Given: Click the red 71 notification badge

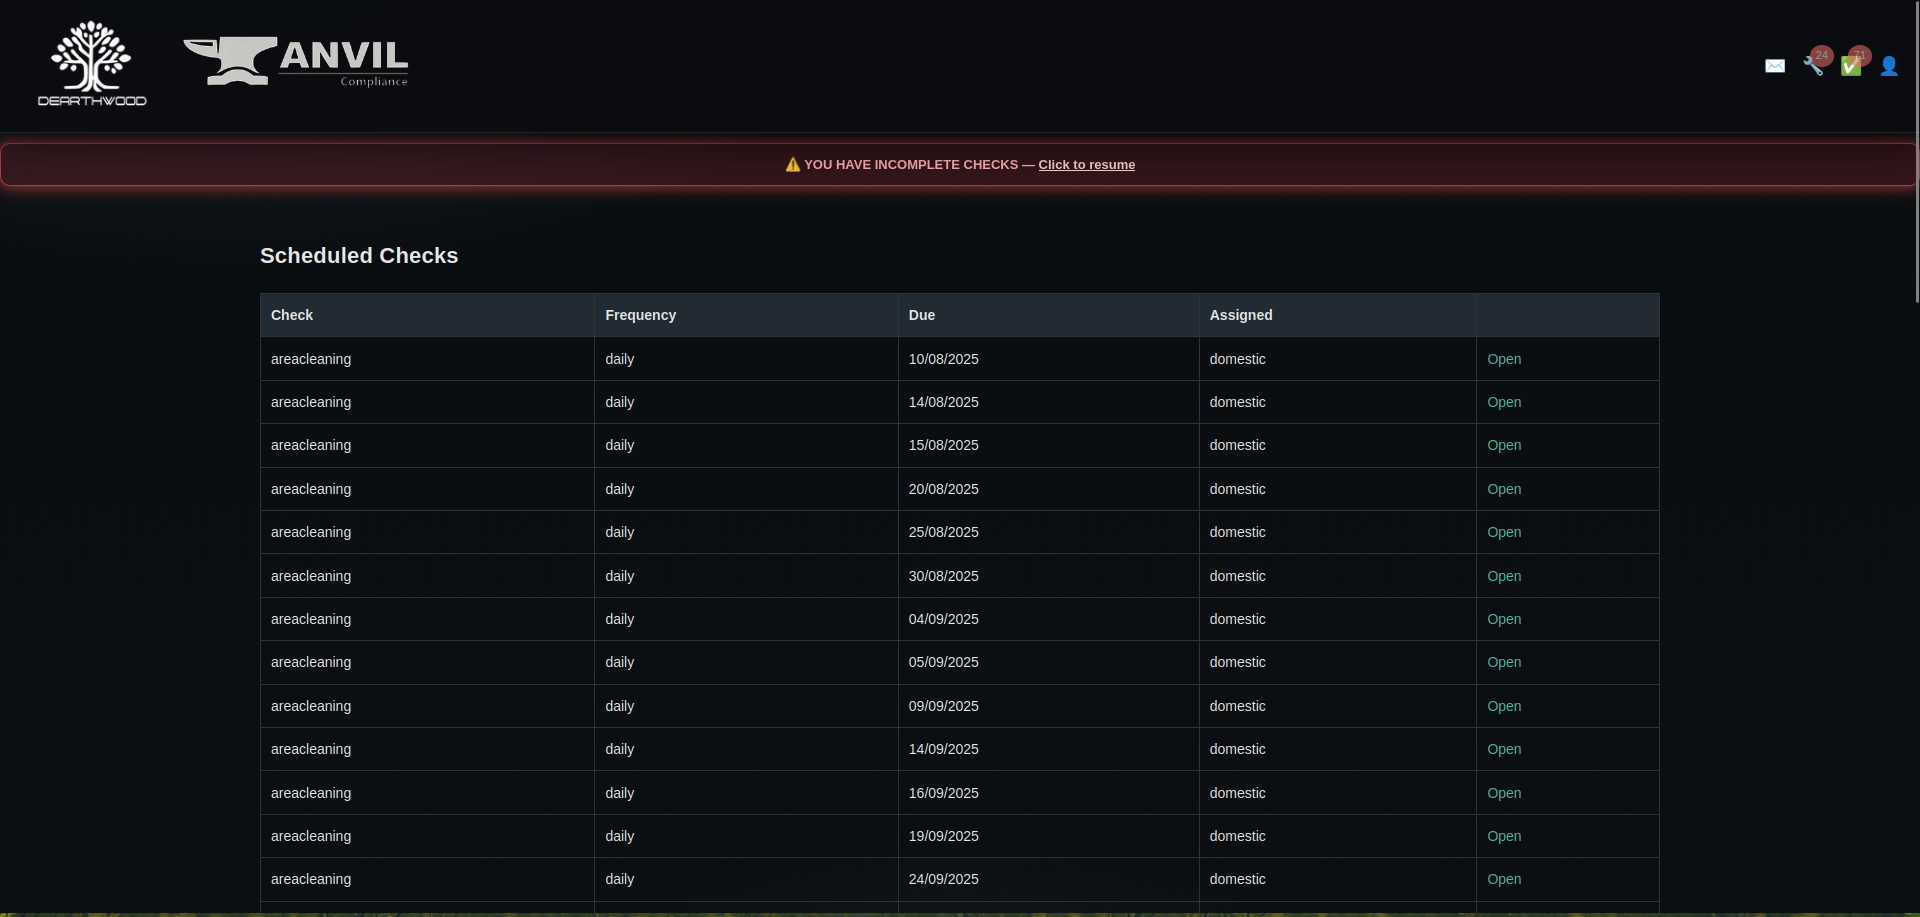Looking at the screenshot, I should [1860, 55].
